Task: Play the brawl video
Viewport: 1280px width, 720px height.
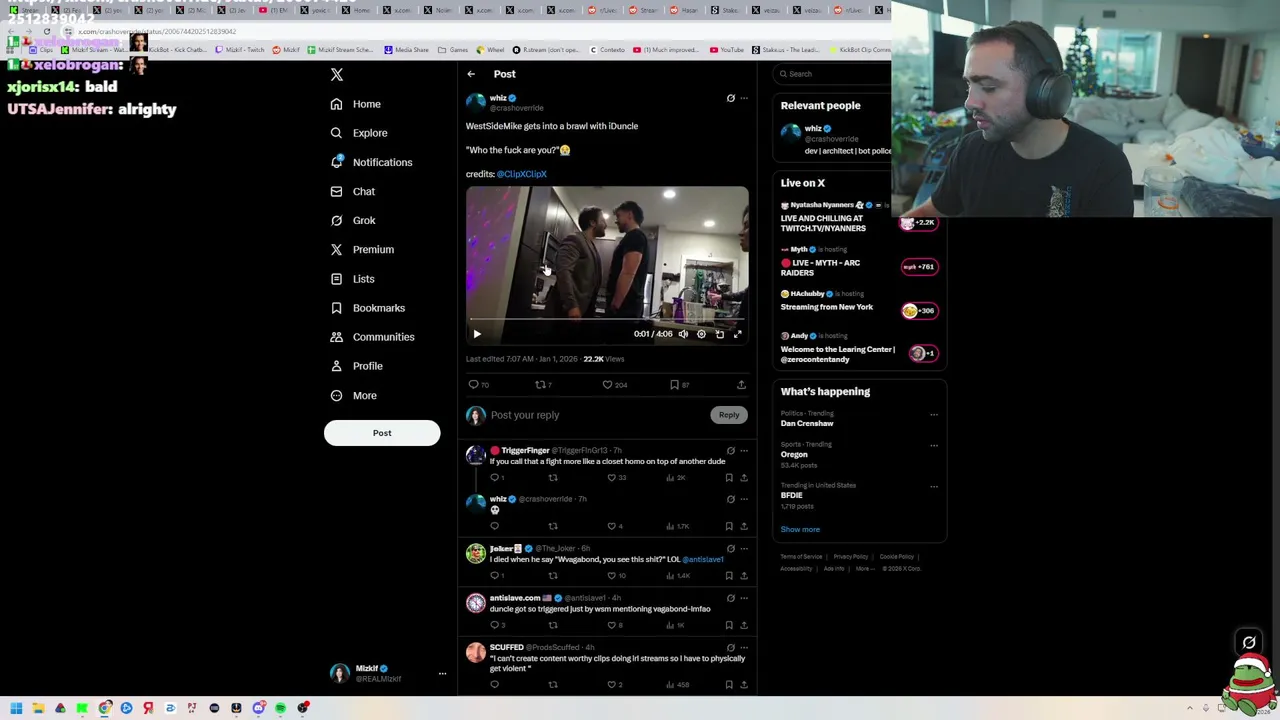Action: pyautogui.click(x=477, y=334)
